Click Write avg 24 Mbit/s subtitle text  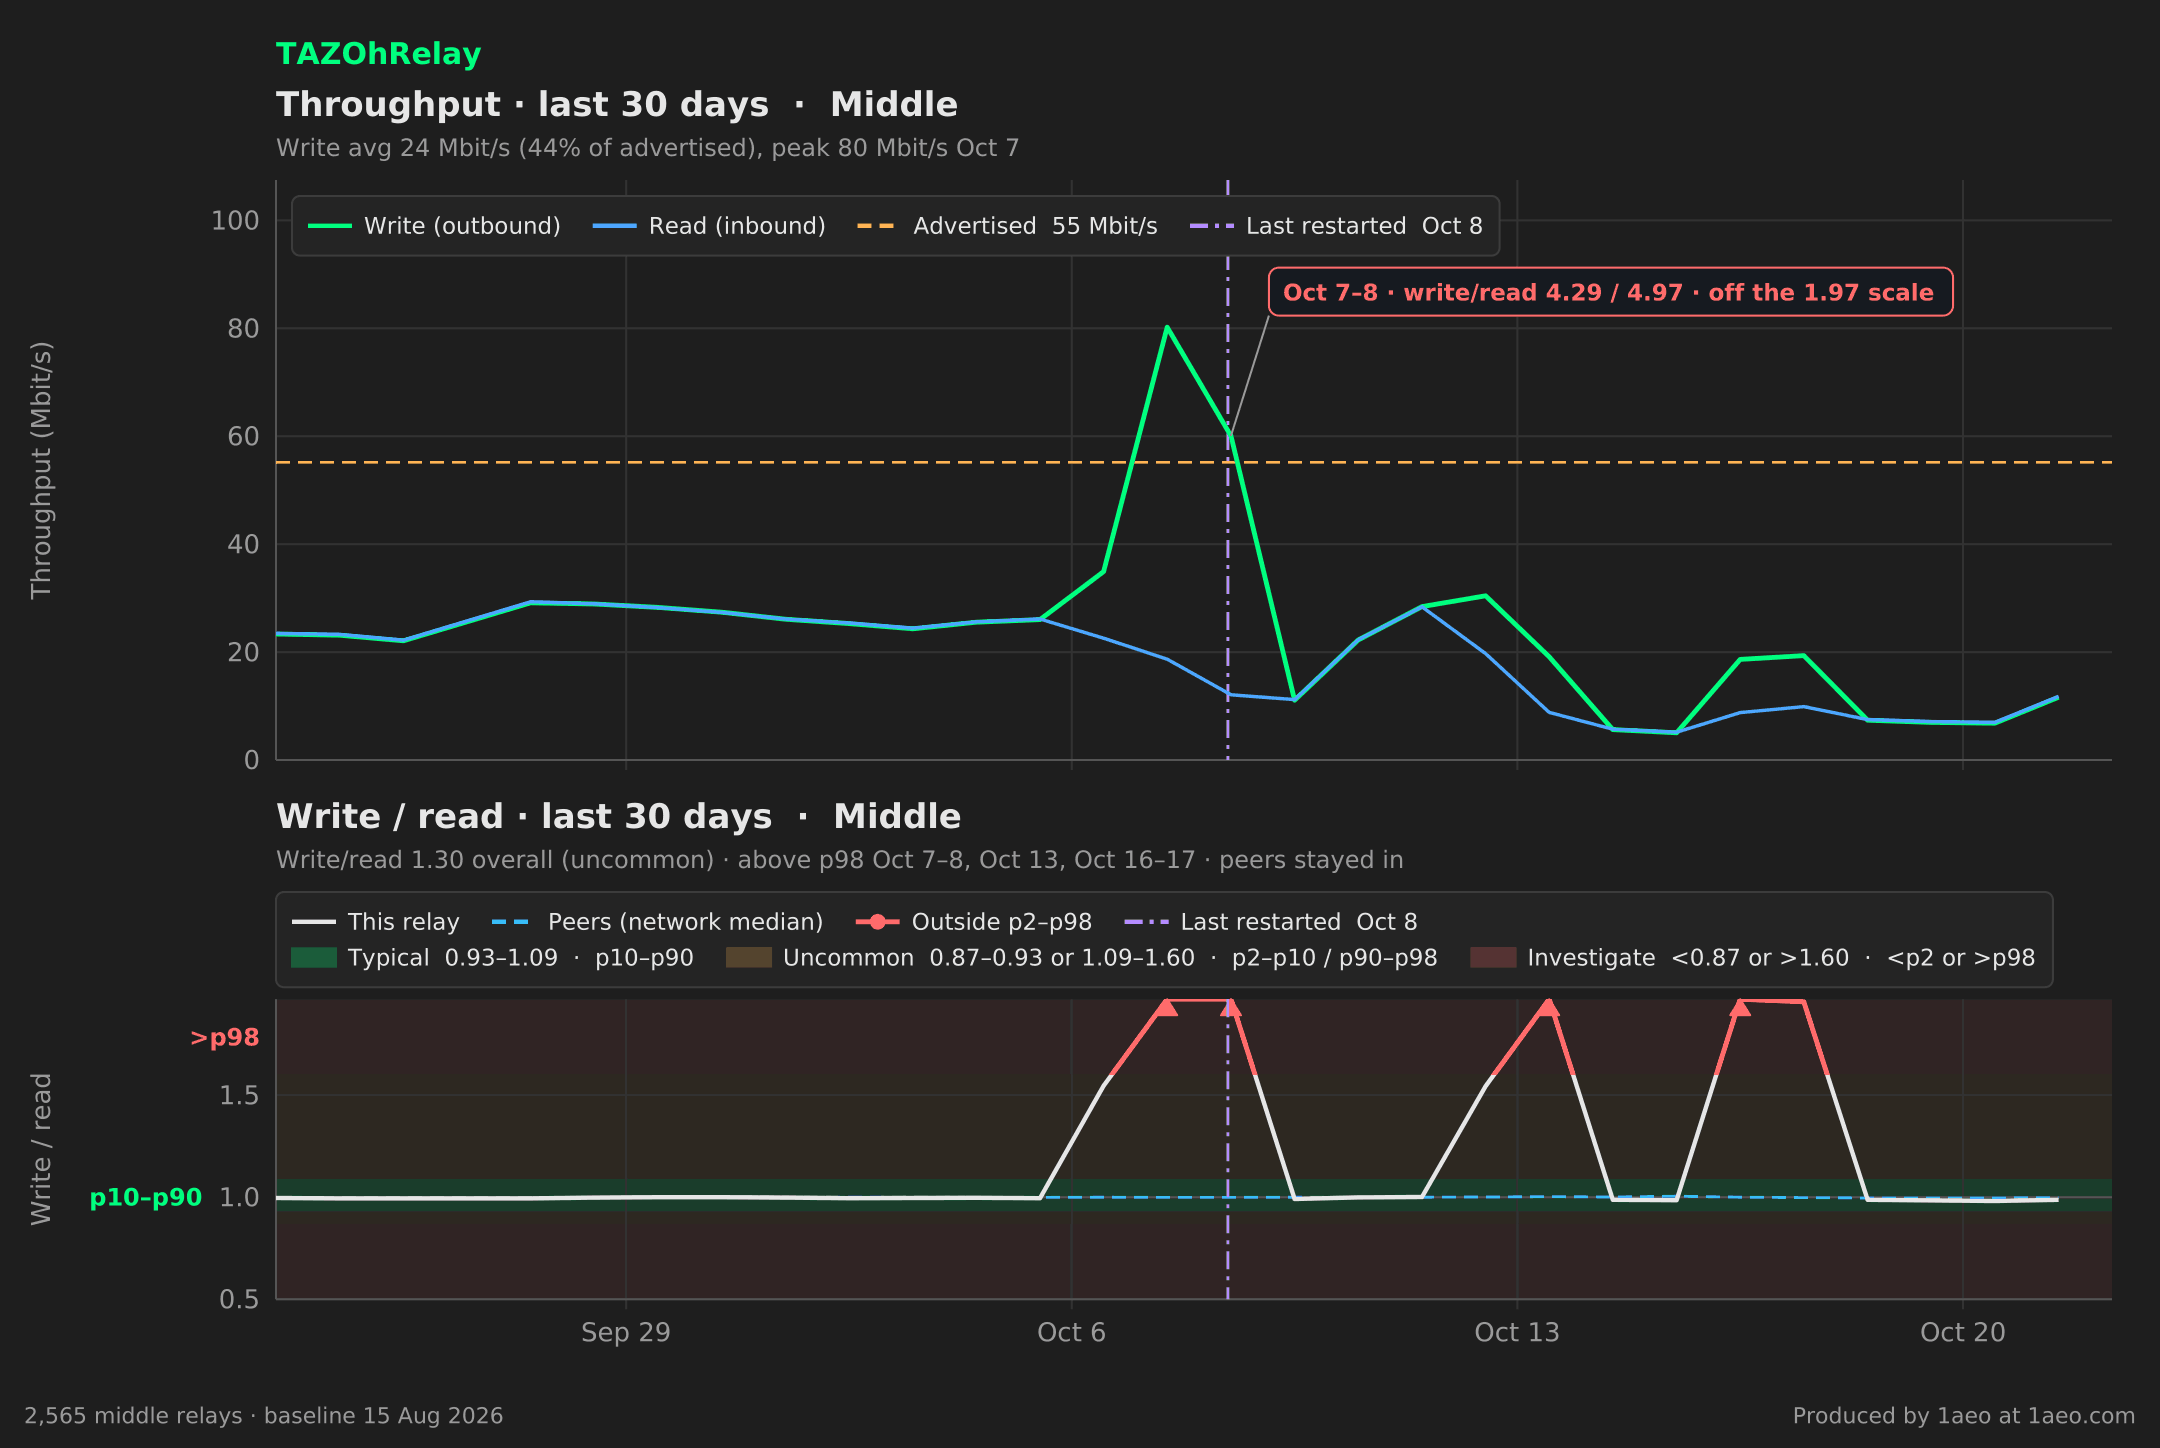point(648,148)
